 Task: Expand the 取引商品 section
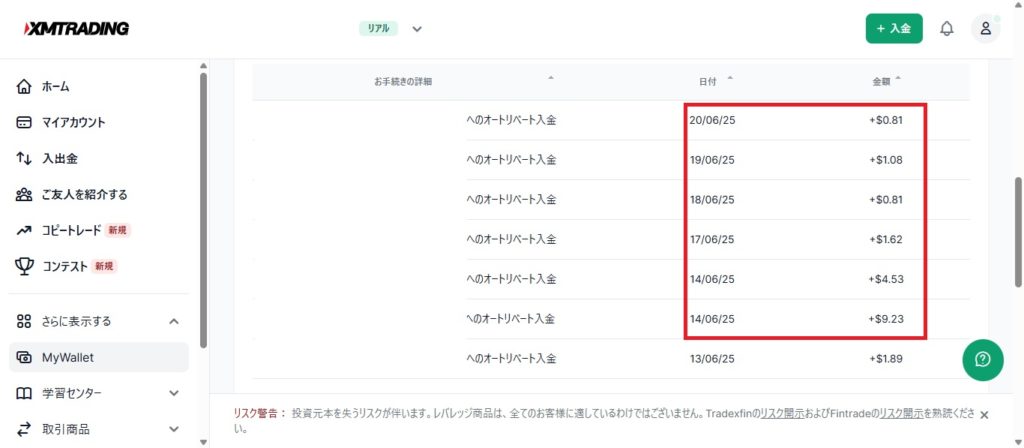[x=174, y=429]
